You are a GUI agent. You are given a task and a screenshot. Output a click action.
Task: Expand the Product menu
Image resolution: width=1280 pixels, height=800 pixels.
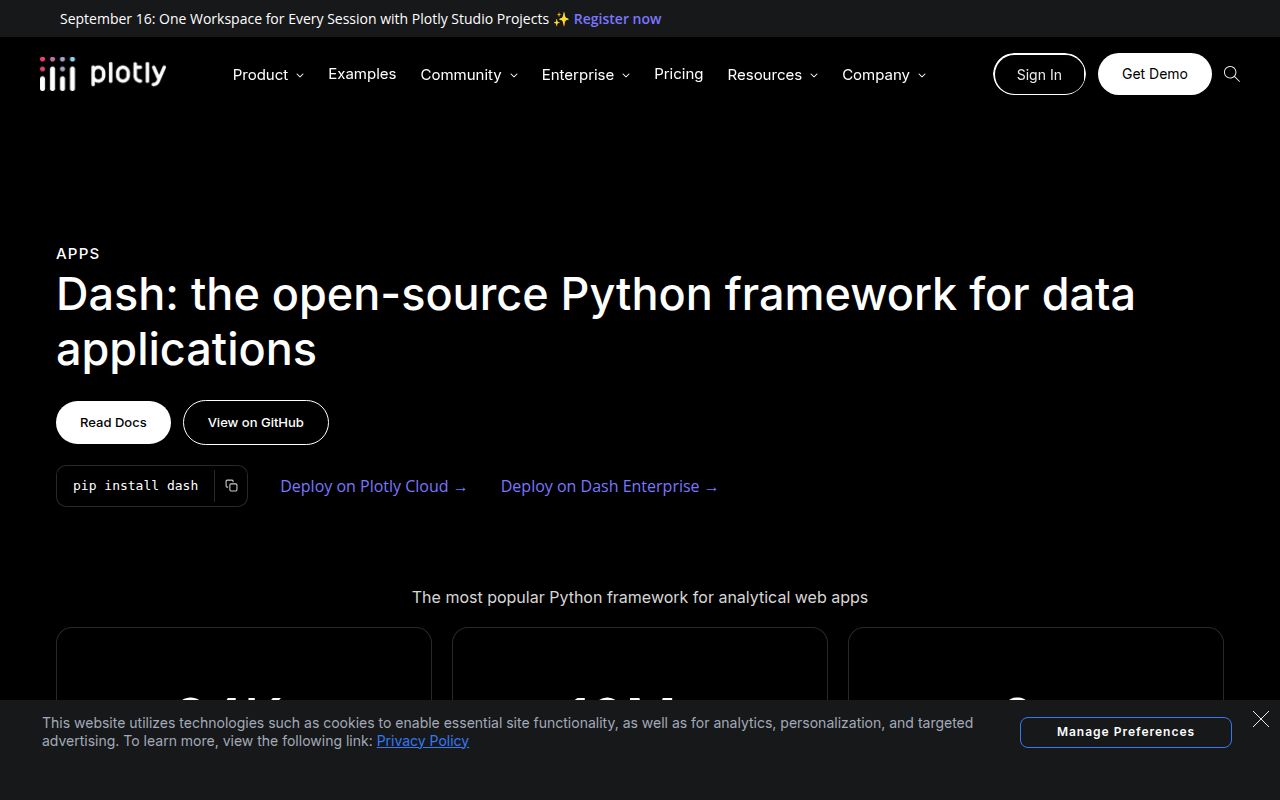coord(268,75)
